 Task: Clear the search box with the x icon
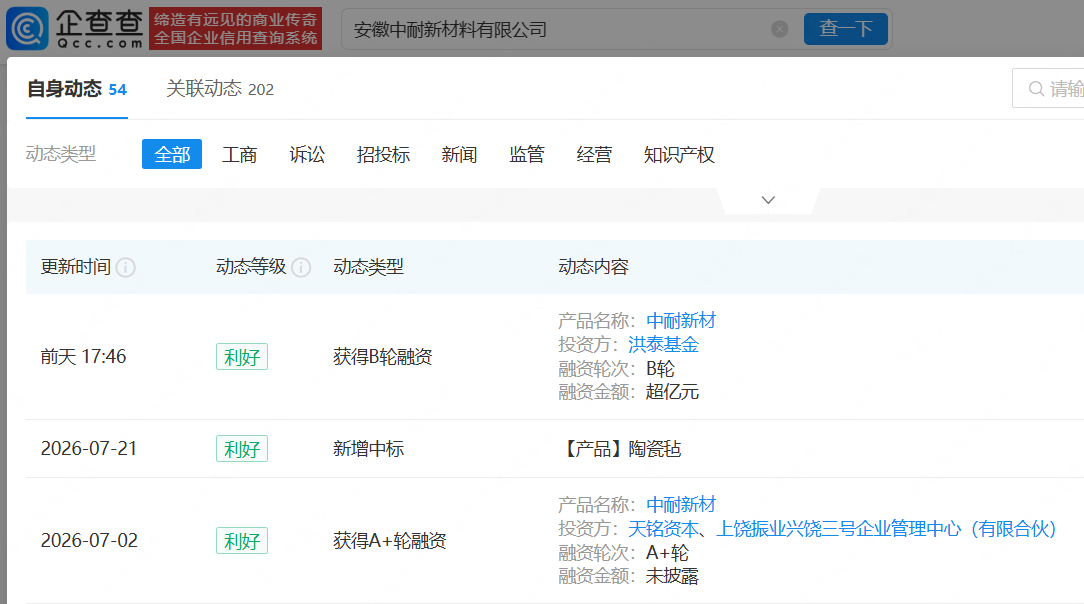tap(779, 29)
